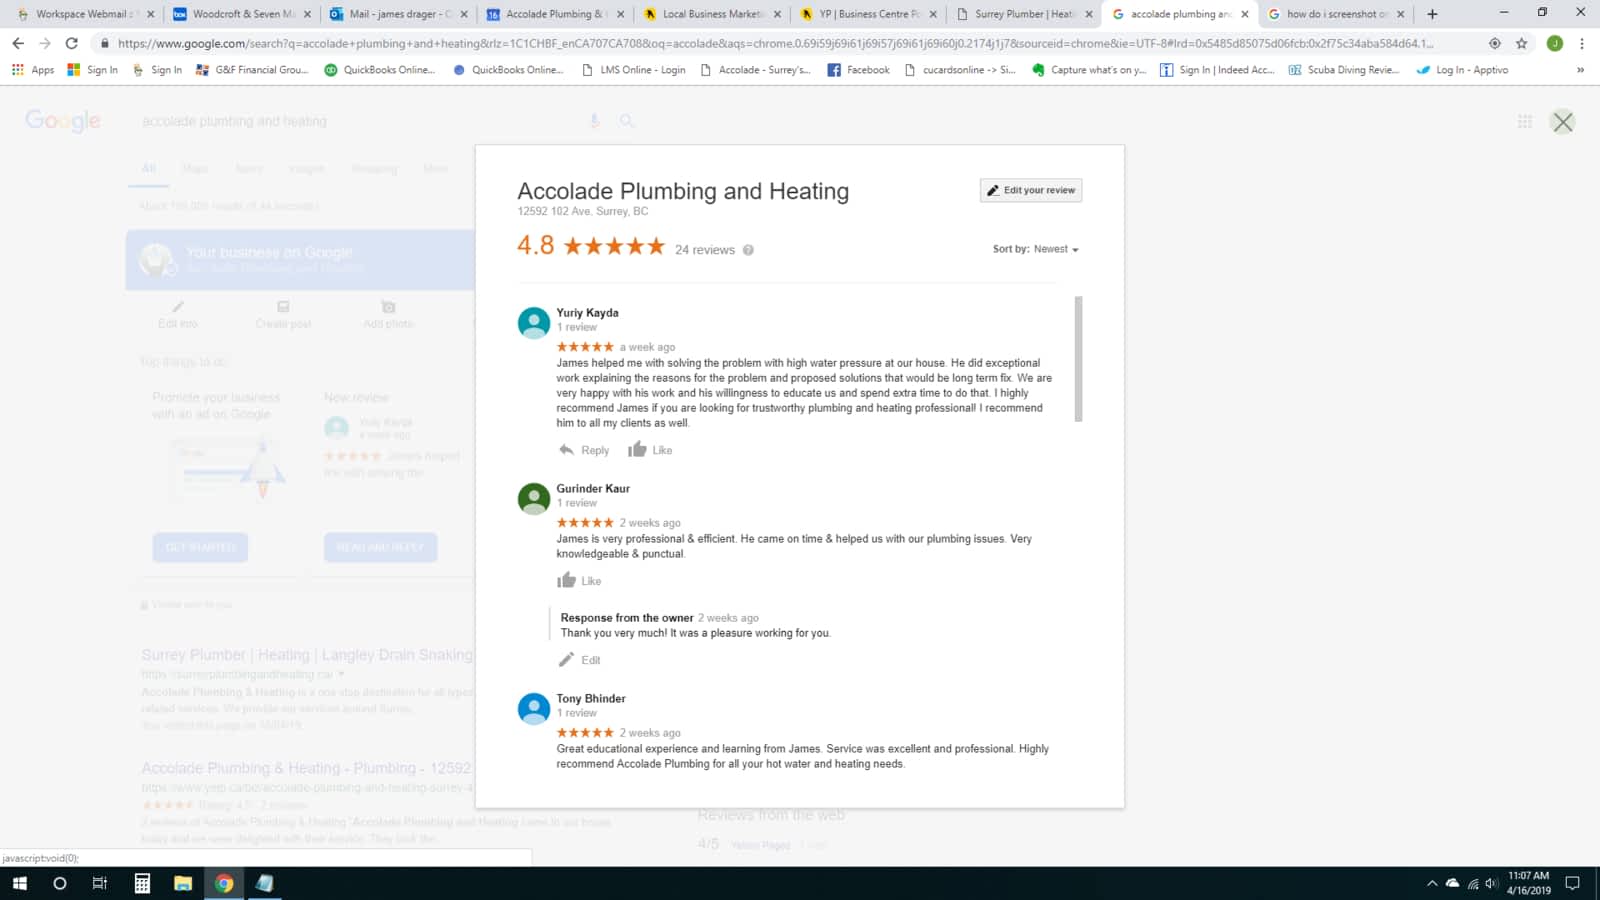This screenshot has height=900, width=1600.
Task: Click the Chrome profile avatar icon
Action: click(1554, 43)
